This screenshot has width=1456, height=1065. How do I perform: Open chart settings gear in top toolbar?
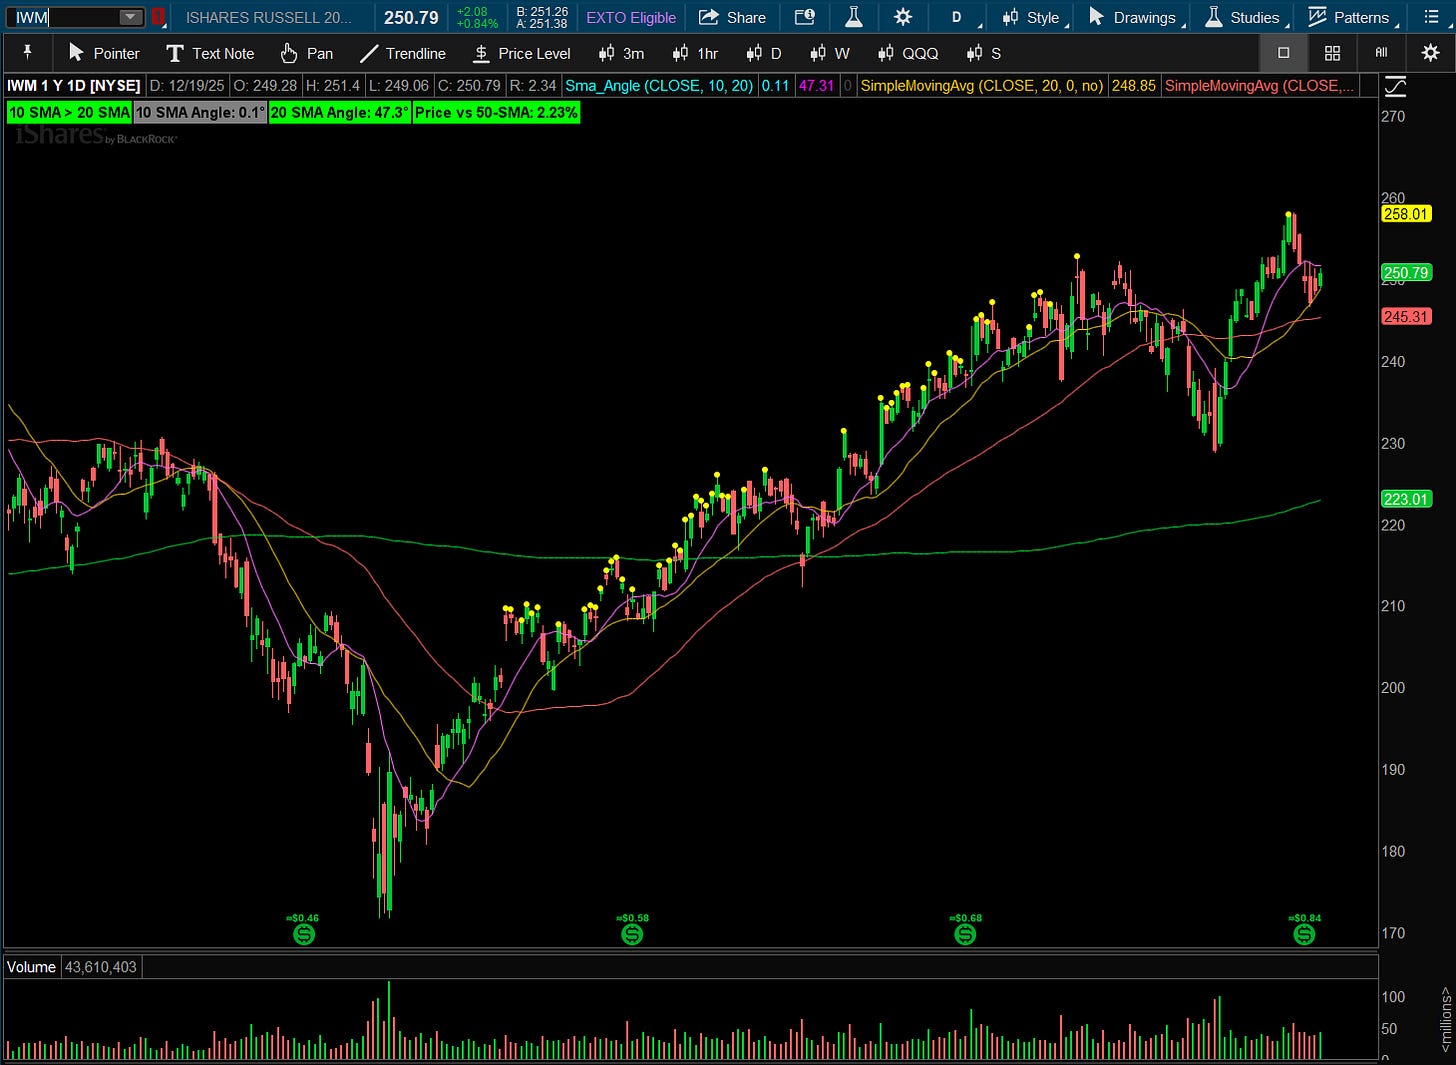coord(902,17)
